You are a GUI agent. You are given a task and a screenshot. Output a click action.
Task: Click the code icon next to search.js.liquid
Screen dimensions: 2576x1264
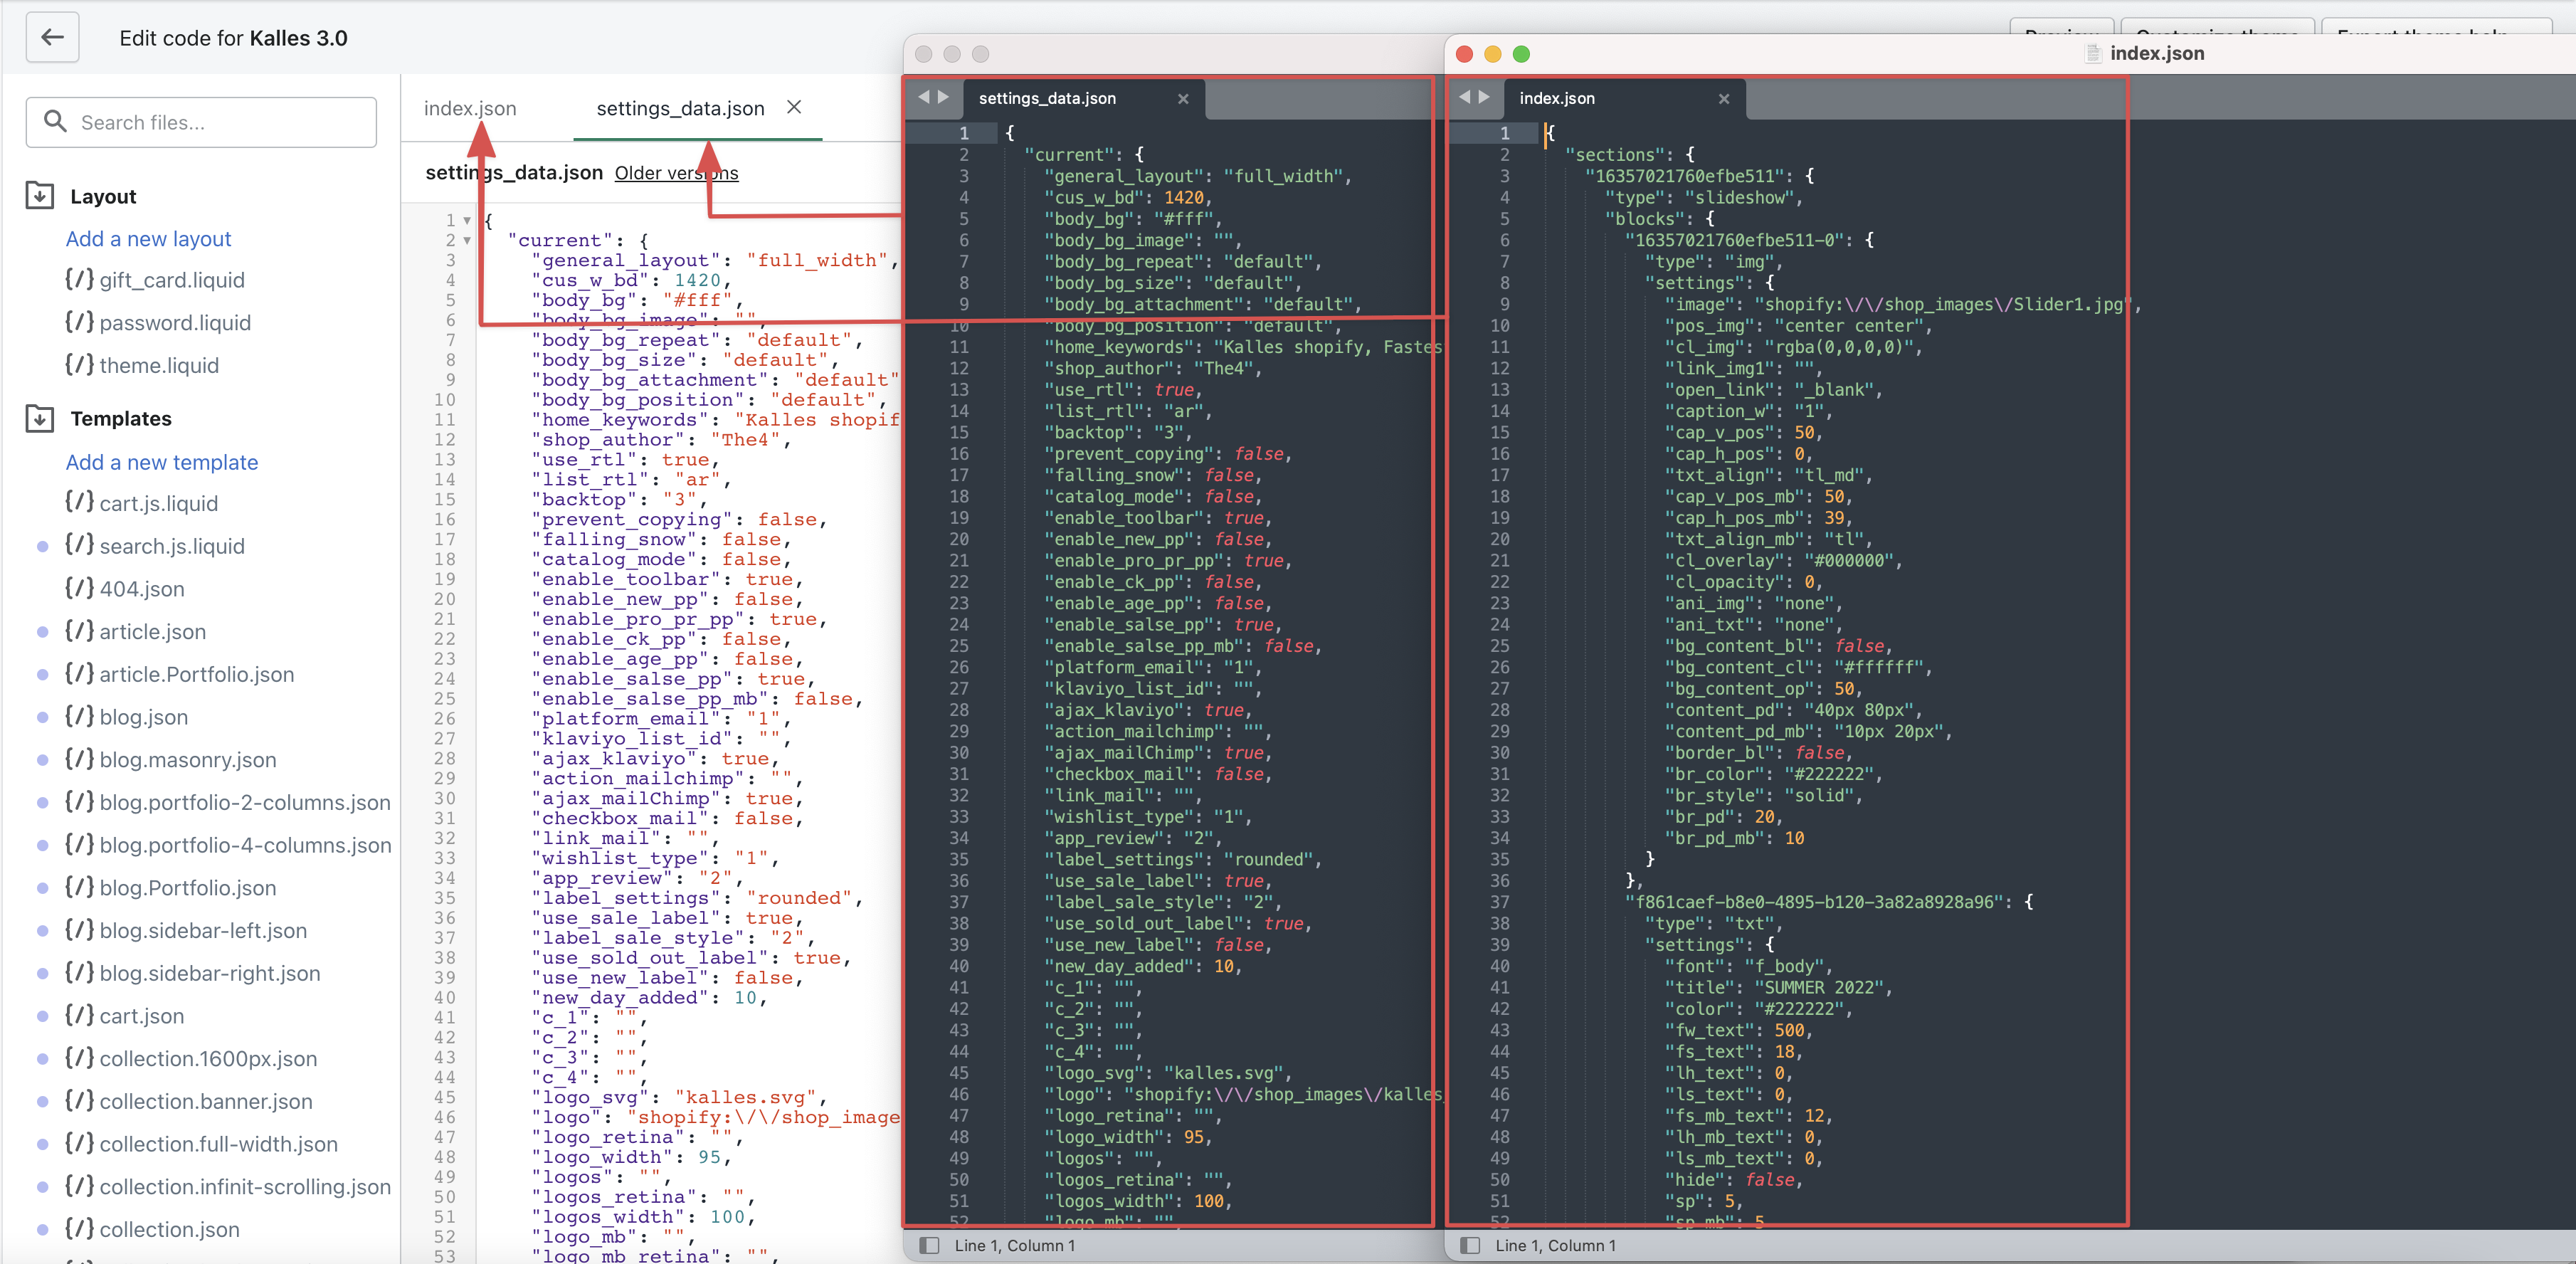click(80, 545)
